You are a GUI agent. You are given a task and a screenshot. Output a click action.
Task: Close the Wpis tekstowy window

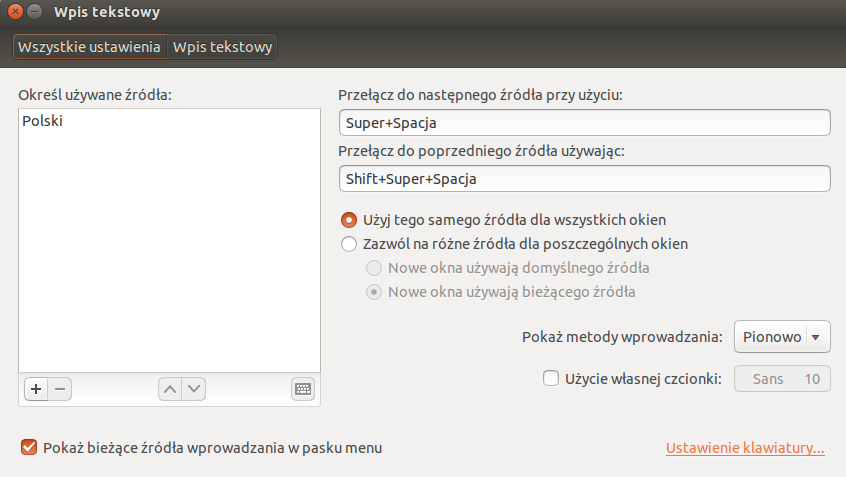click(x=15, y=12)
